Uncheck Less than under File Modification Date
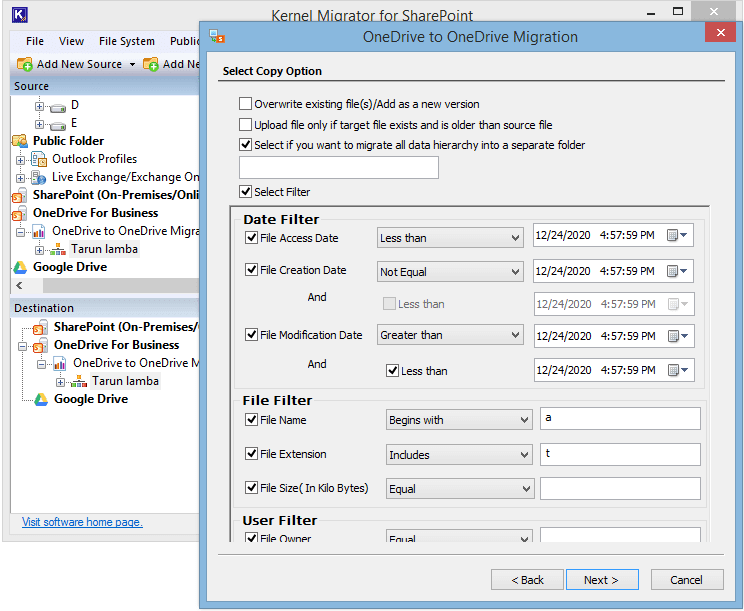Image resolution: width=744 pixels, height=611 pixels. 392,370
